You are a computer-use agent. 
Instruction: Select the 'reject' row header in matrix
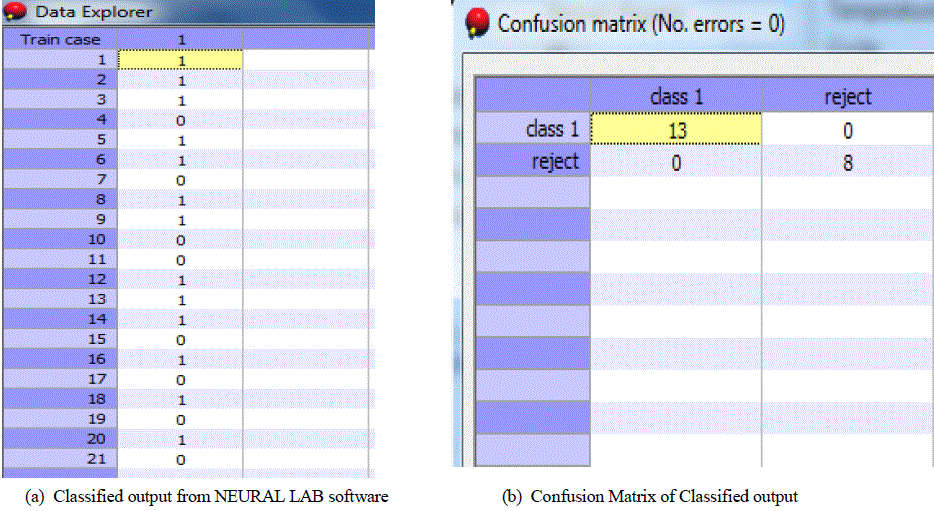532,161
